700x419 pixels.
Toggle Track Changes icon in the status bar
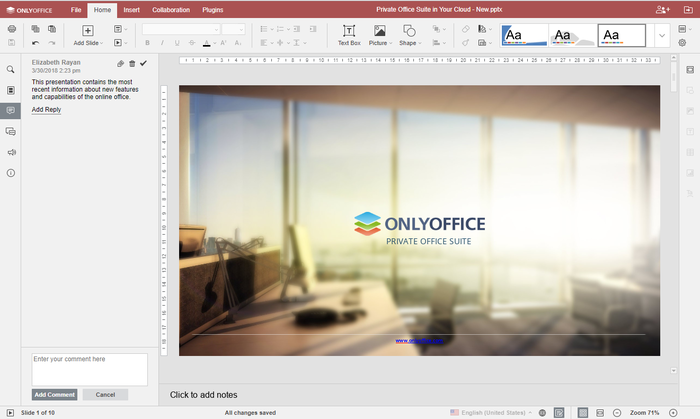559,413
